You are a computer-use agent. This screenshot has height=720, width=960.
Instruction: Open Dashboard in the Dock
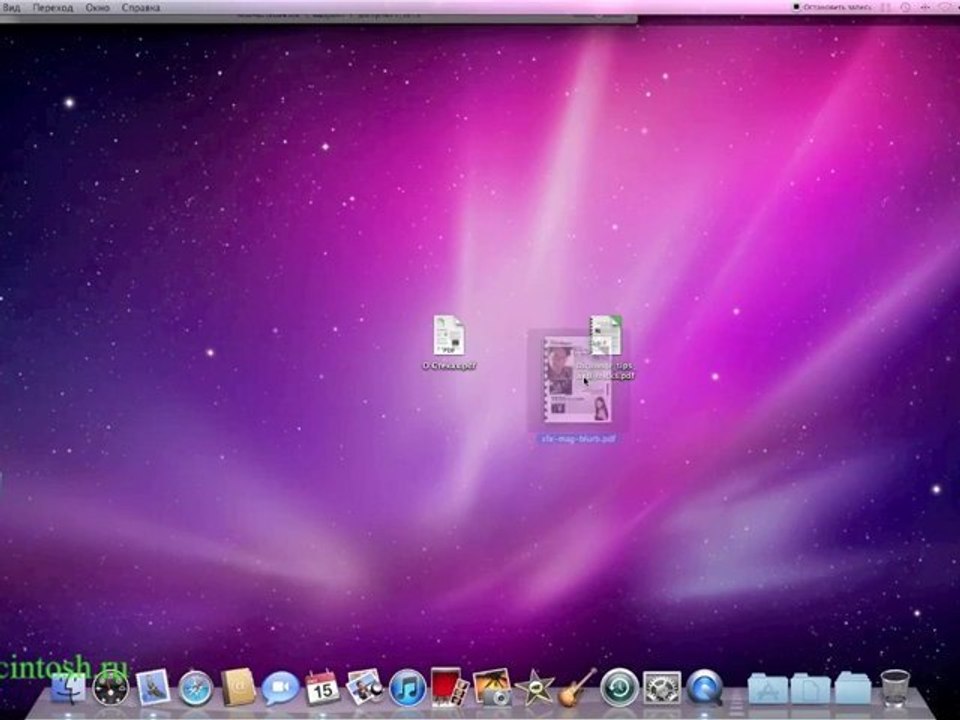[111, 688]
